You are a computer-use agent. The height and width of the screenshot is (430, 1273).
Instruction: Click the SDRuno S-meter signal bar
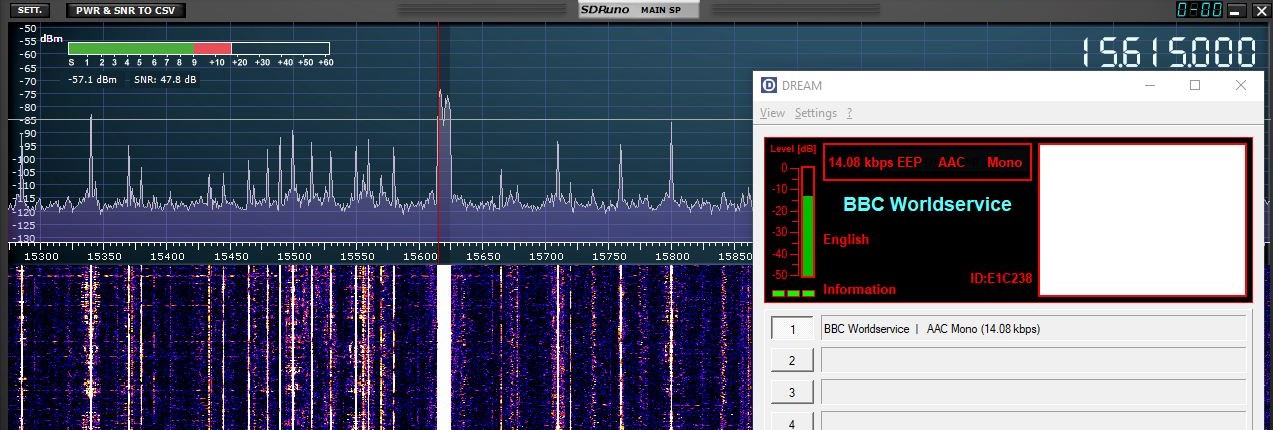pos(199,48)
